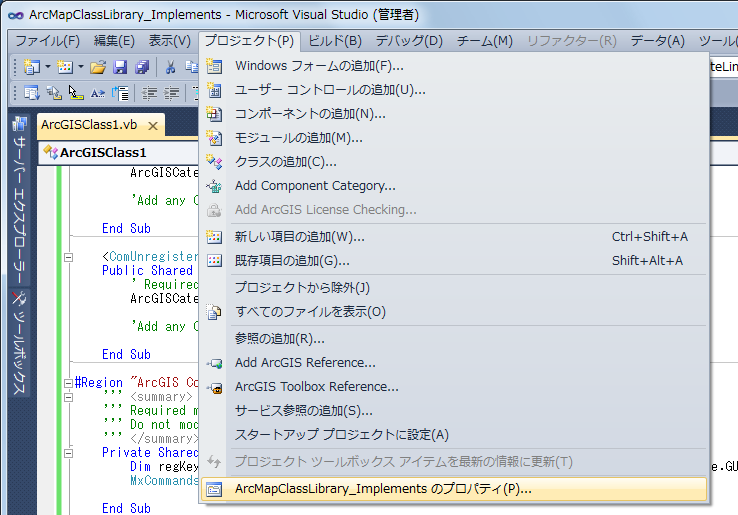Screen dimensions: 738x515
Task: Open the Toolbox side panel
Action: click(x=19, y=343)
